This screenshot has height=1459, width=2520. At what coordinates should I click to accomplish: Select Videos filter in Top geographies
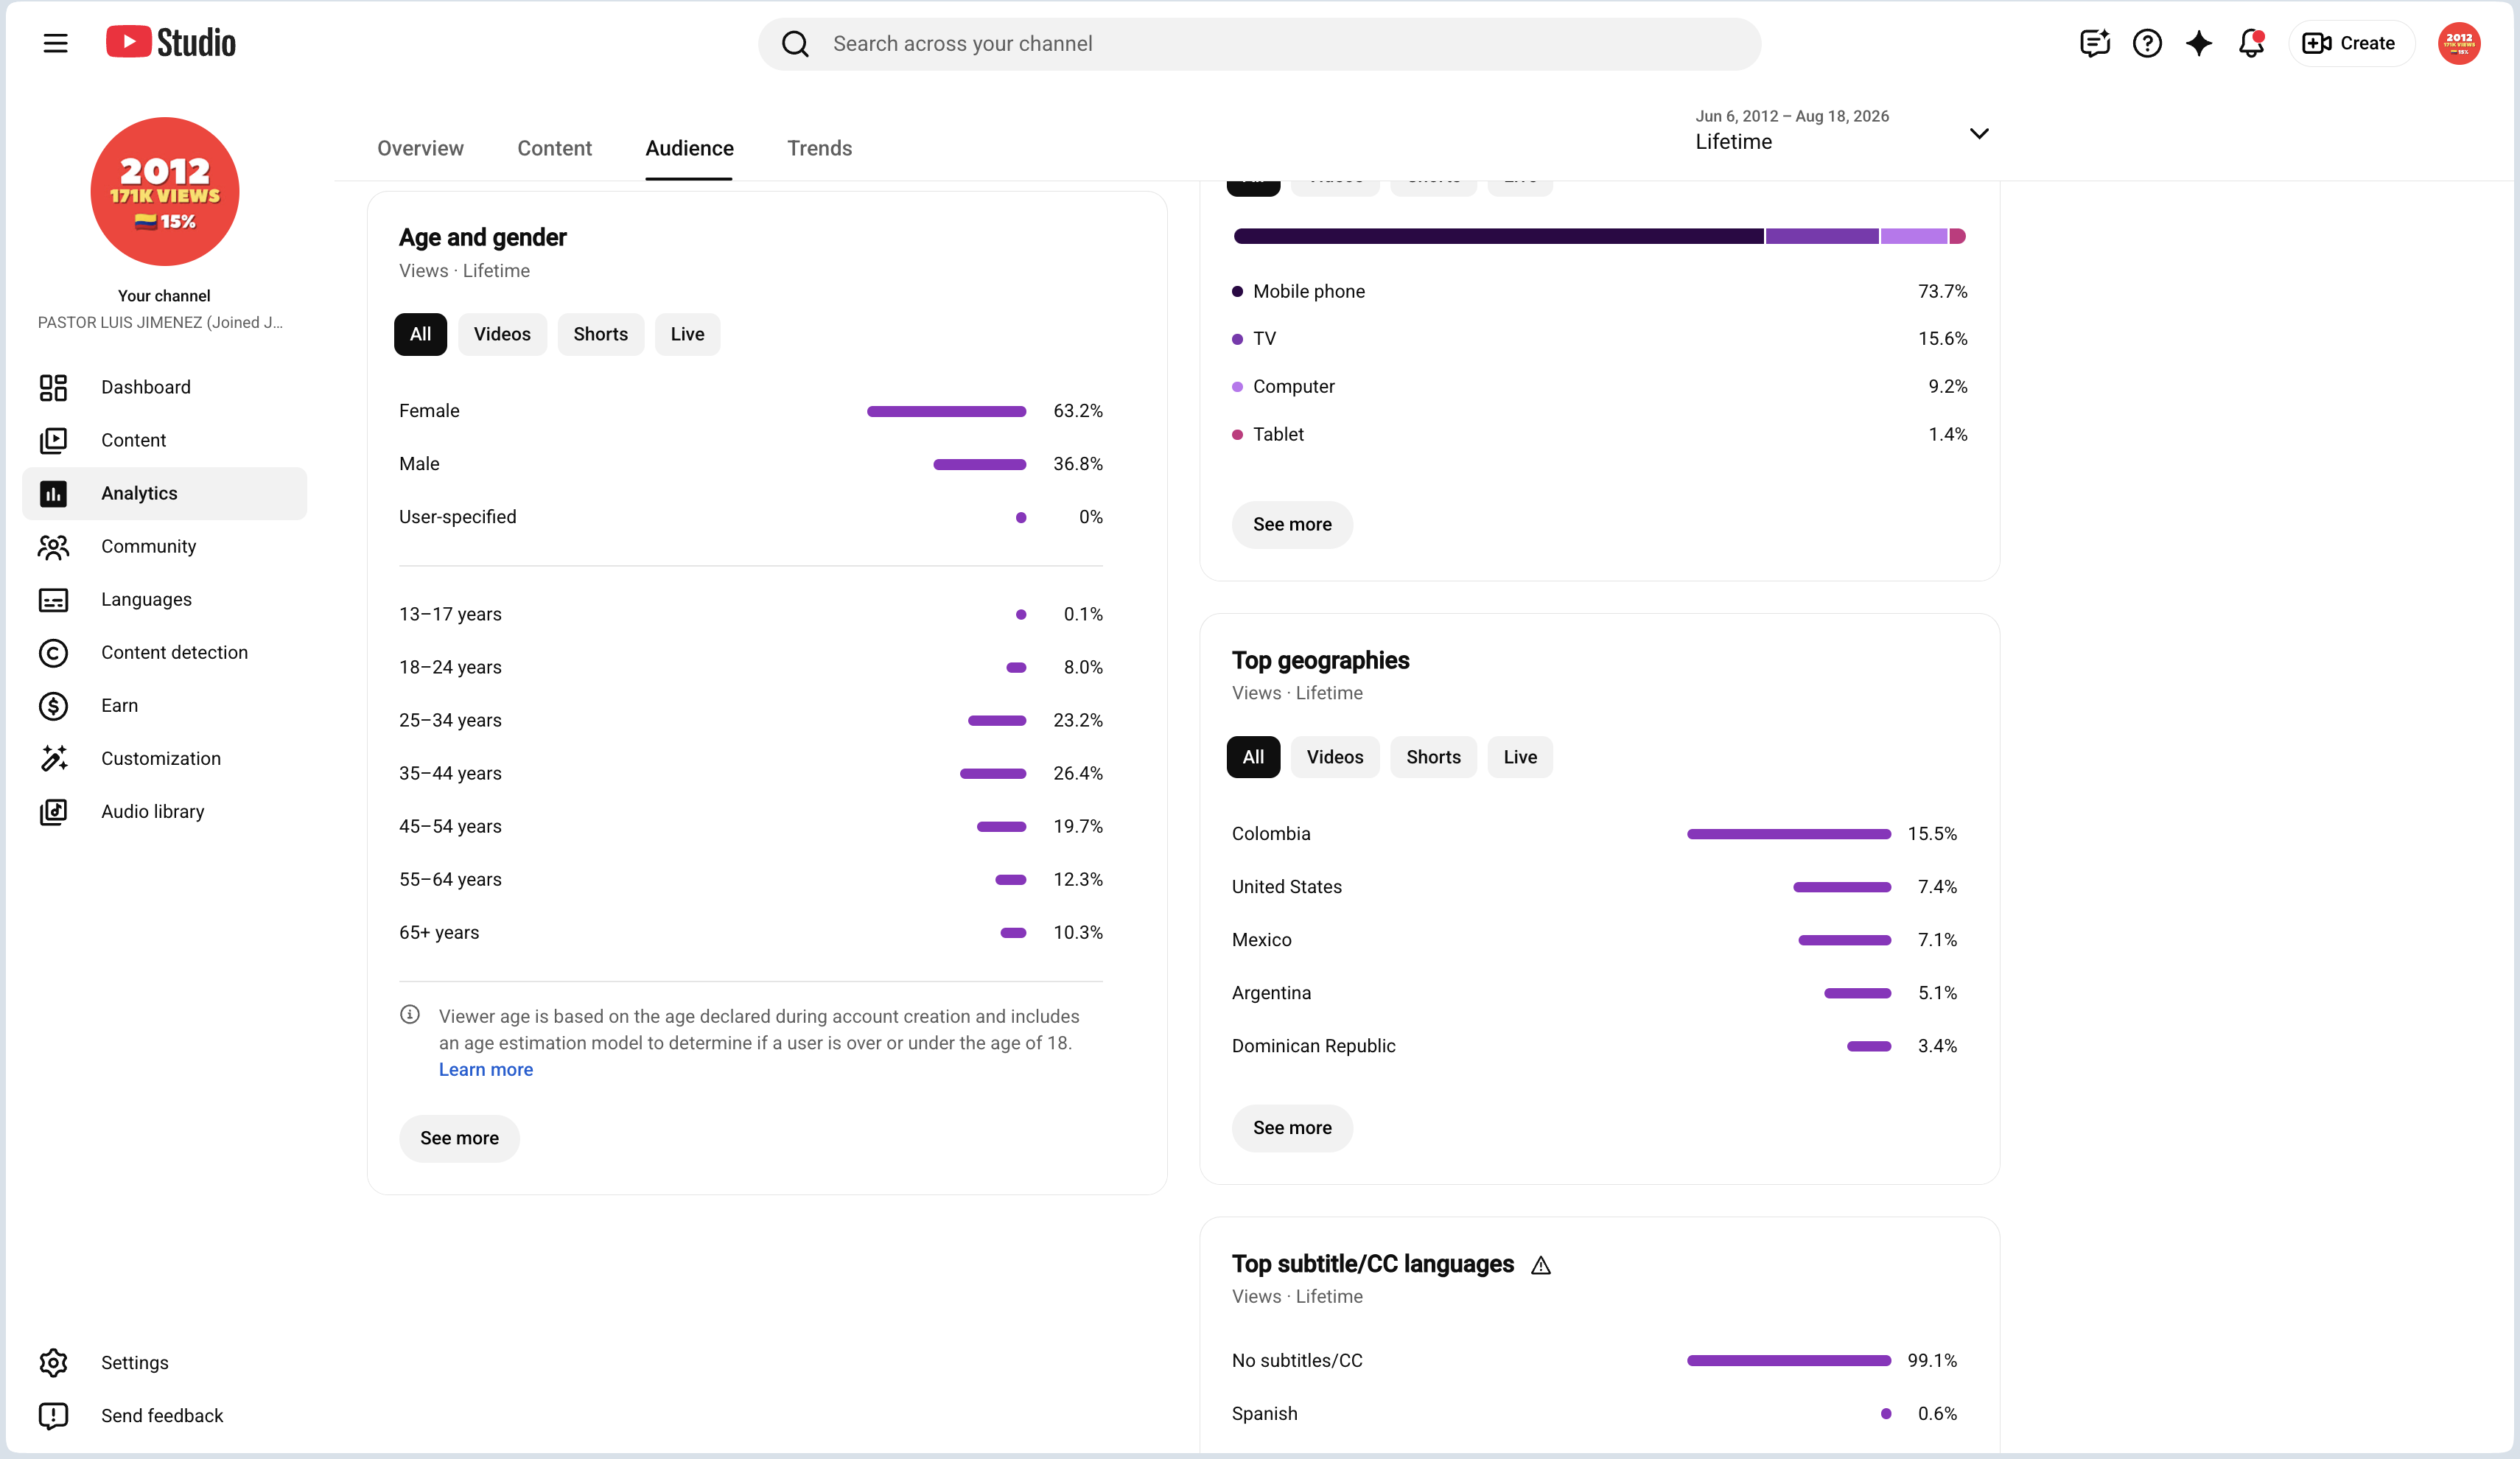click(1335, 757)
